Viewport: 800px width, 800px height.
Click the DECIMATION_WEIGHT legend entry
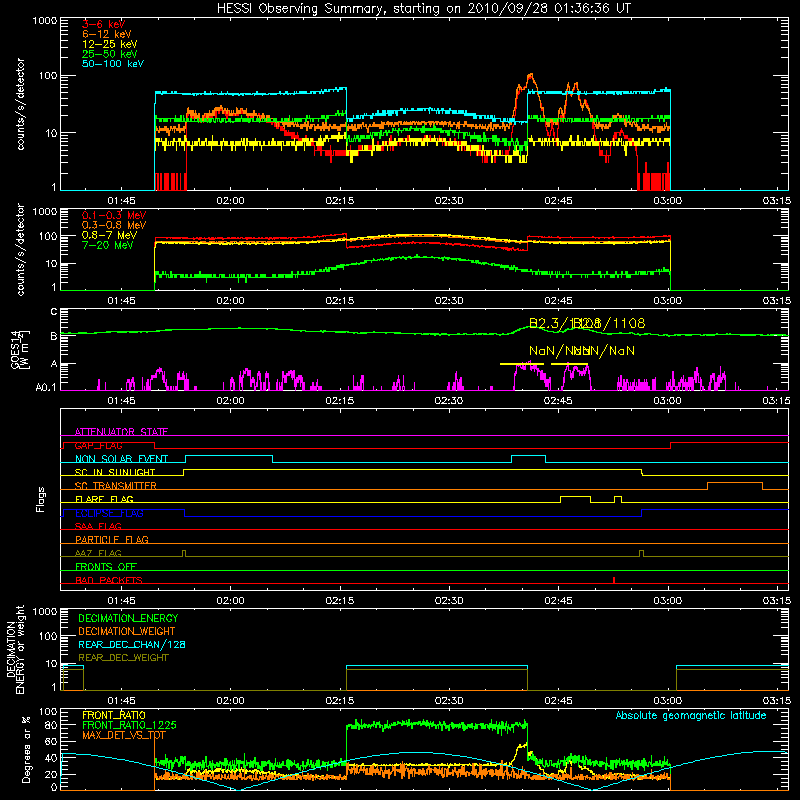[127, 631]
